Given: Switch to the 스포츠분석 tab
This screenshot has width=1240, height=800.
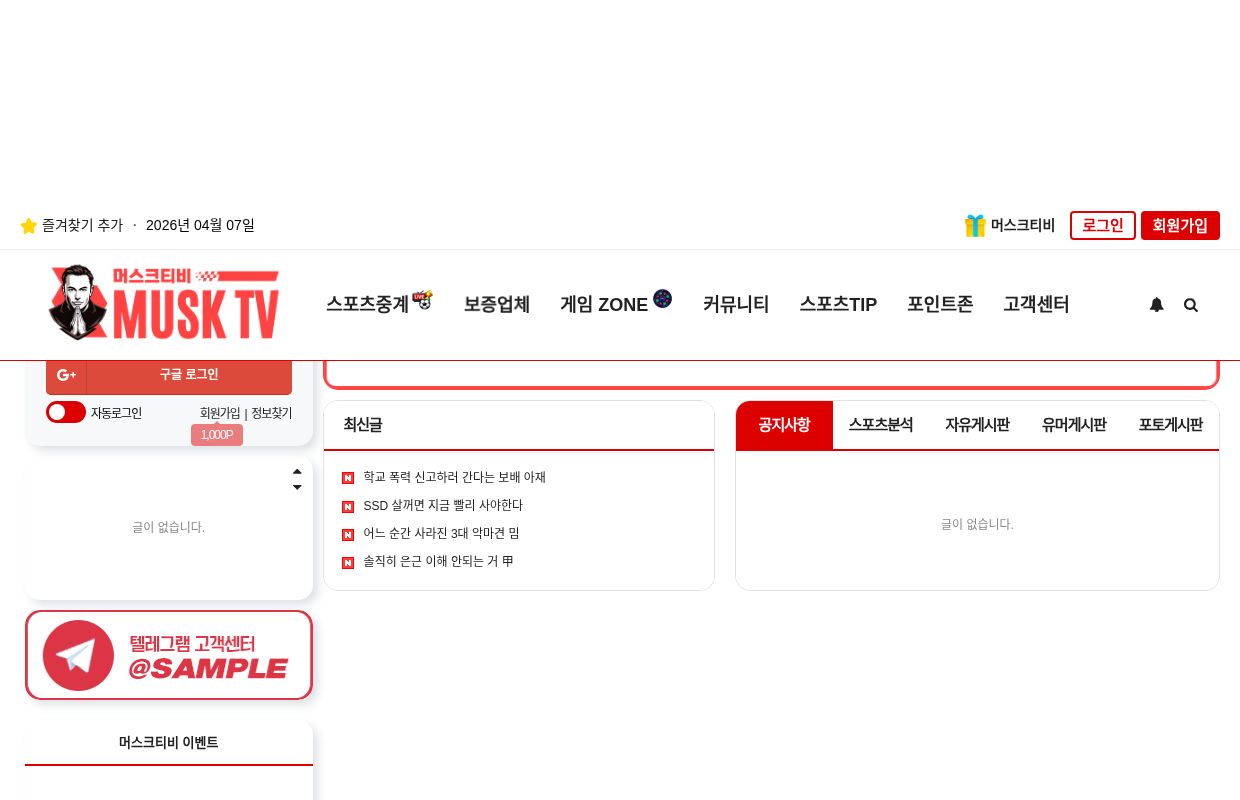Looking at the screenshot, I should click(880, 425).
